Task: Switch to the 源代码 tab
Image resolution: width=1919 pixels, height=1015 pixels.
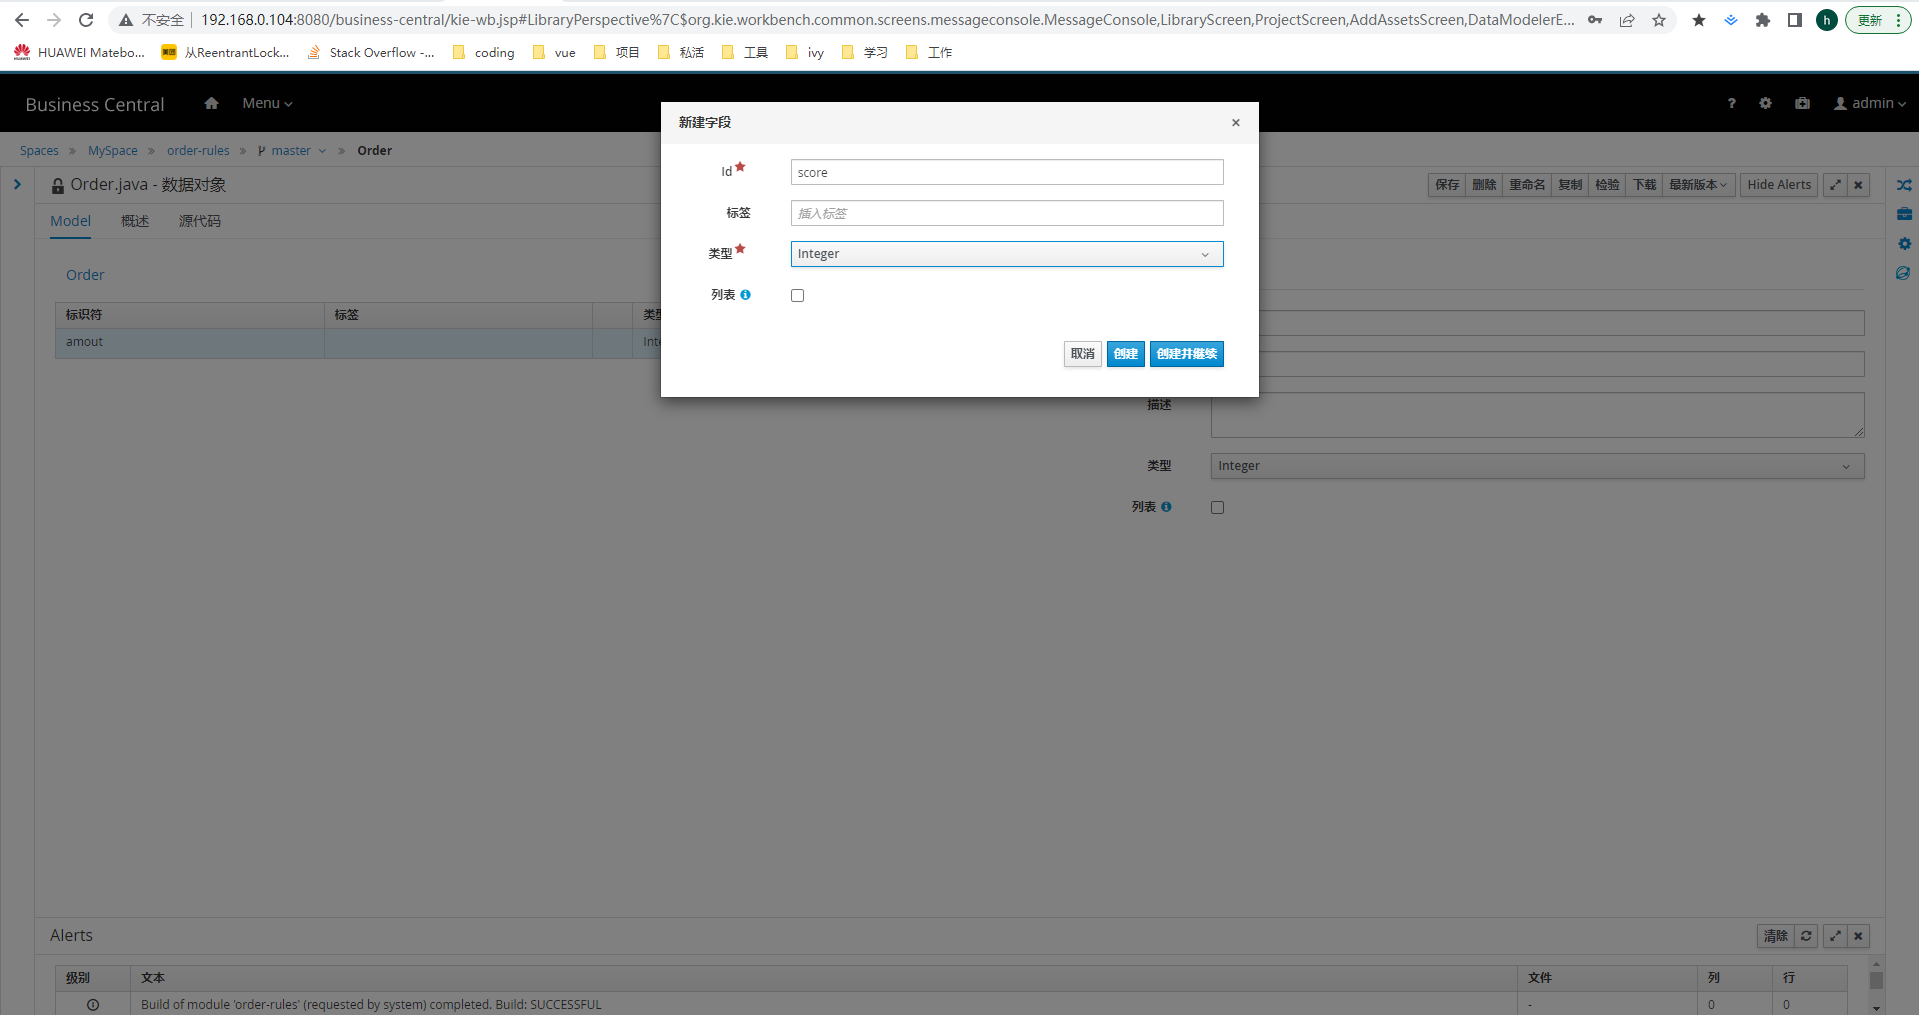Action: [199, 221]
